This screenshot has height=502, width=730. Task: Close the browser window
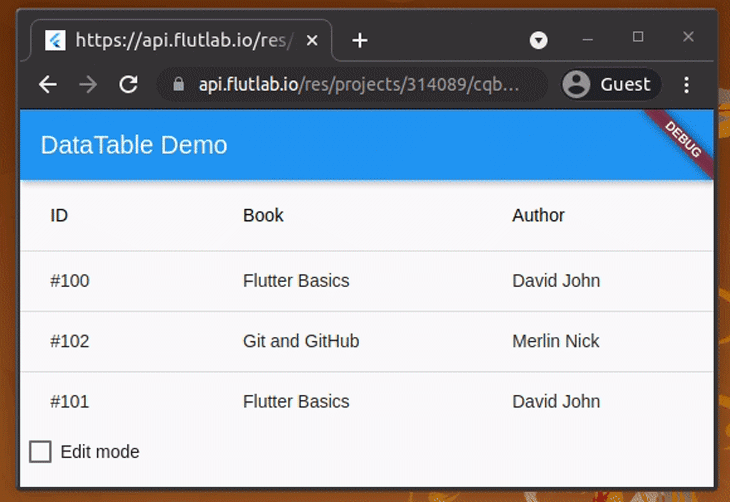(x=688, y=37)
